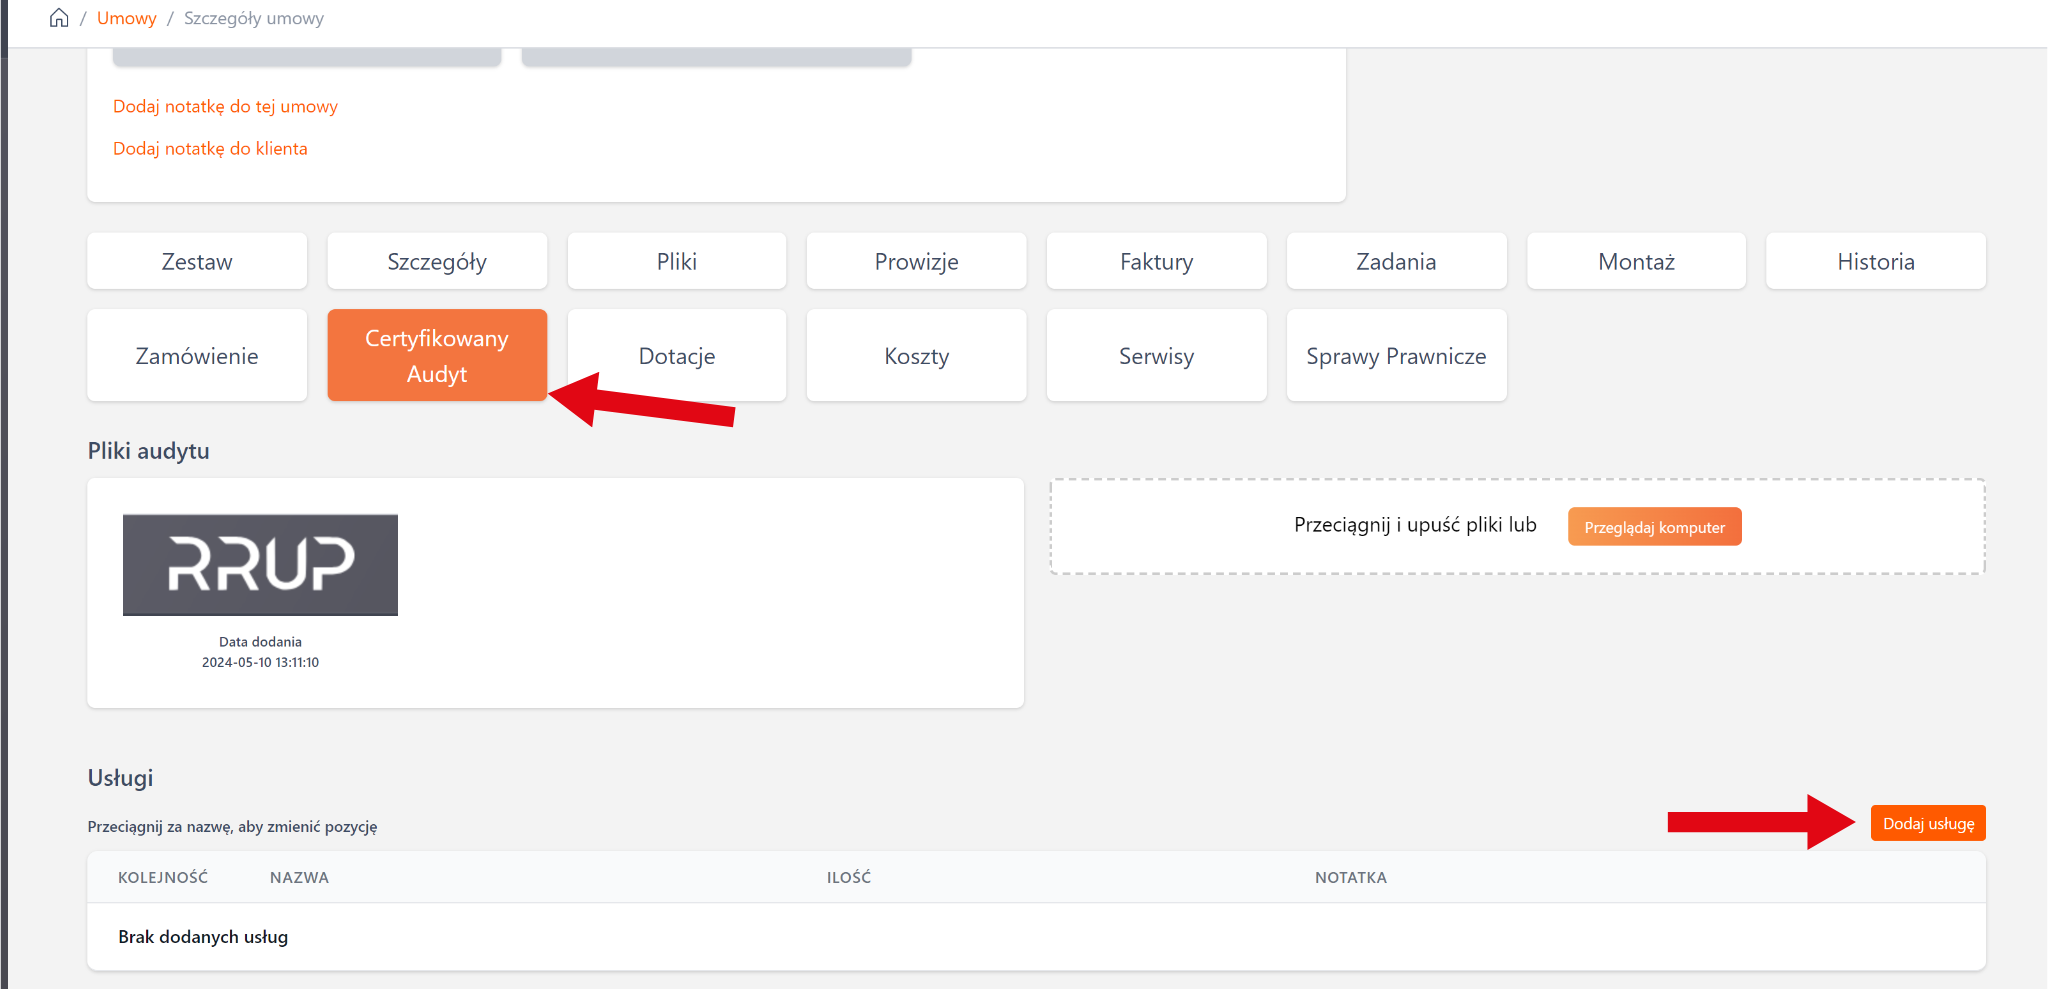The height and width of the screenshot is (989, 2048).
Task: View the Historia tab
Action: [1876, 261]
